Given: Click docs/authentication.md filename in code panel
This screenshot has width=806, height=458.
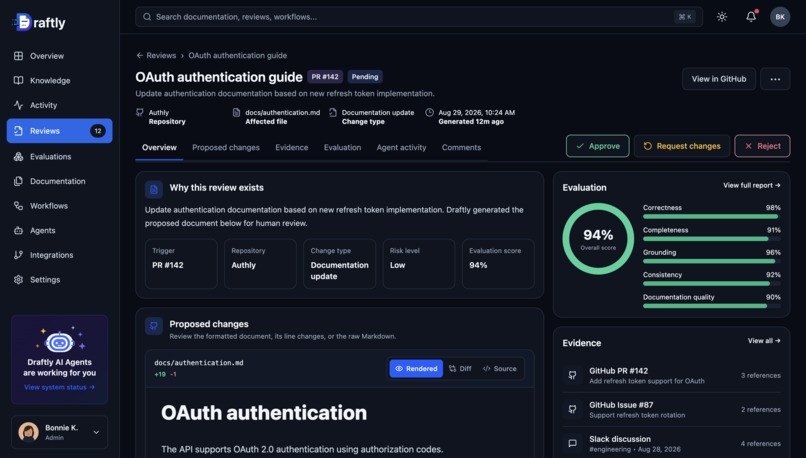Looking at the screenshot, I should tap(199, 363).
